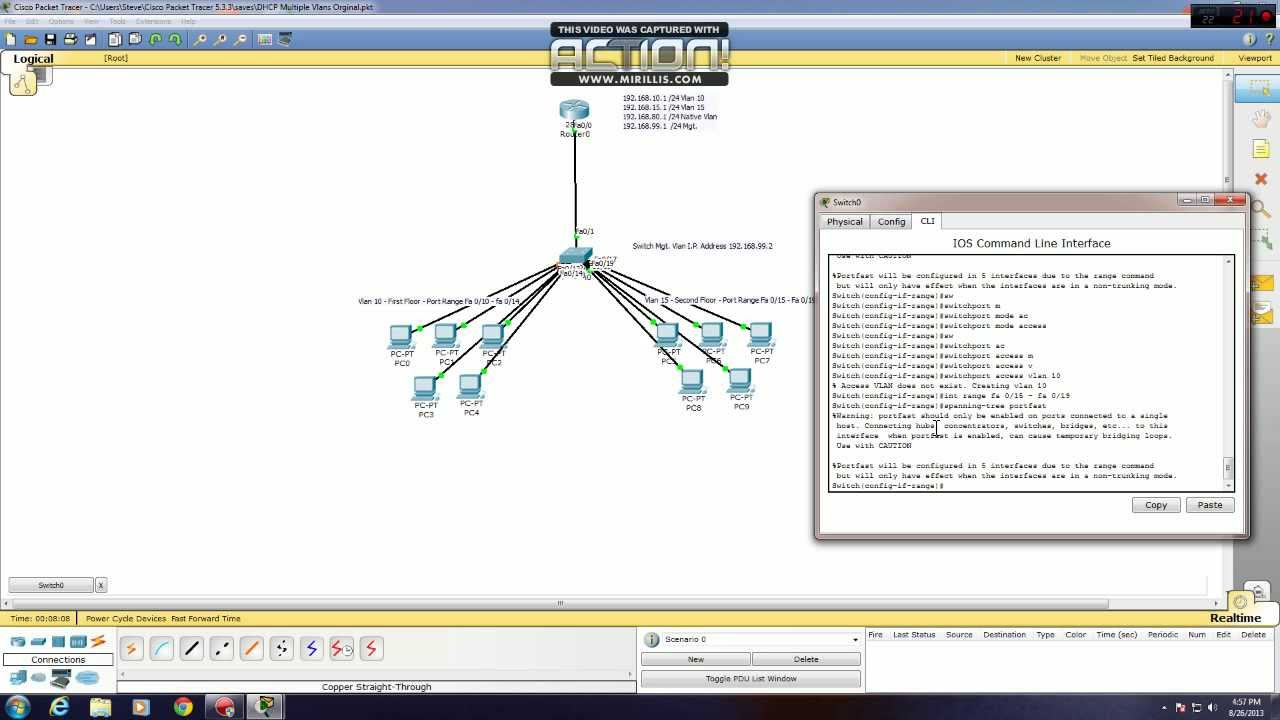Choose automatic connection type
Screen dimensions: 1280x720
(131, 649)
